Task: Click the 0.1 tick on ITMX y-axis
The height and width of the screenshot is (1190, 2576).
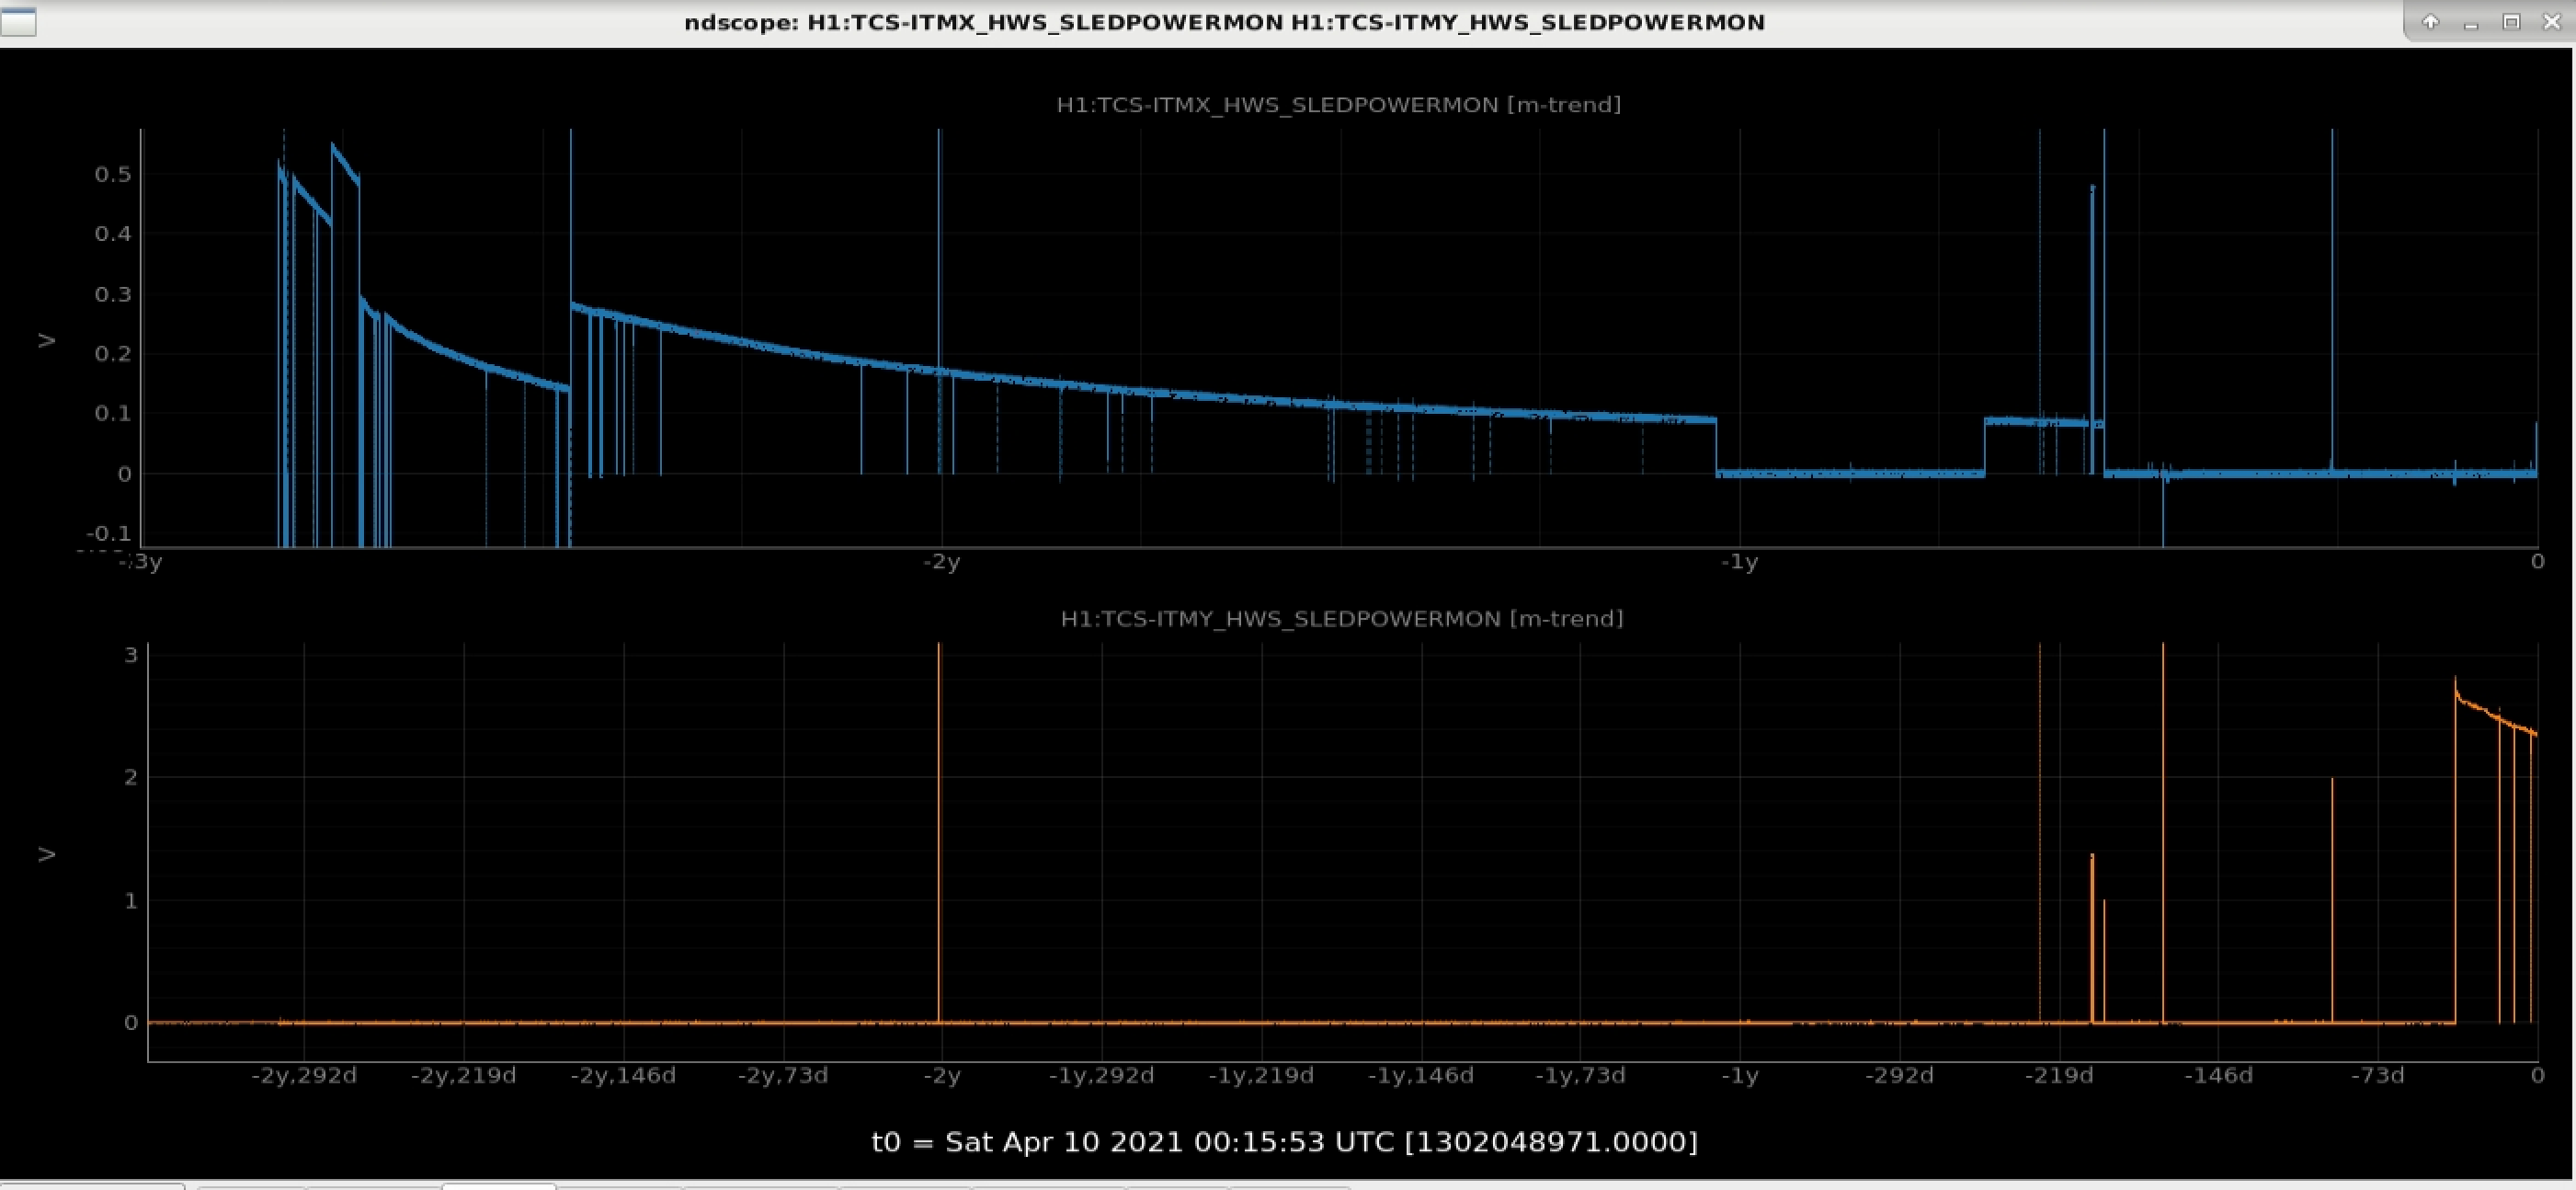Action: [x=113, y=413]
